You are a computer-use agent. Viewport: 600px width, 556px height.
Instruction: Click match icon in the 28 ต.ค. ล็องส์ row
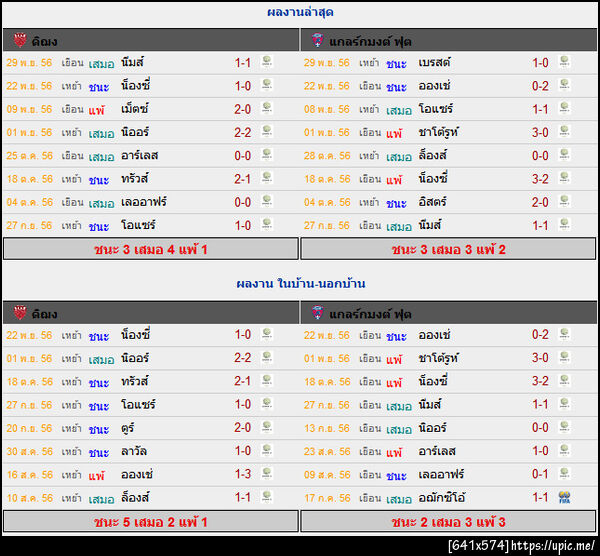point(564,155)
